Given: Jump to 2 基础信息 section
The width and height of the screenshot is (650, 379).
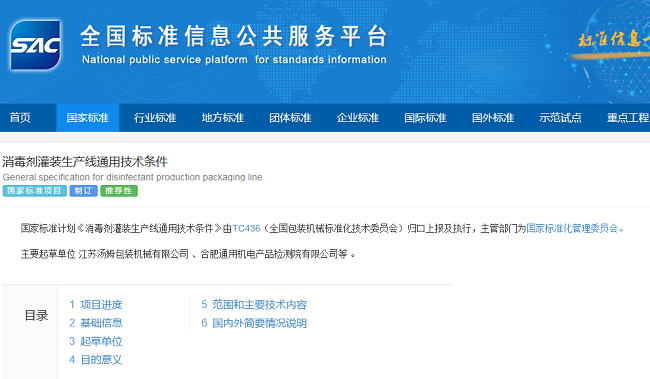Looking at the screenshot, I should coord(96,323).
